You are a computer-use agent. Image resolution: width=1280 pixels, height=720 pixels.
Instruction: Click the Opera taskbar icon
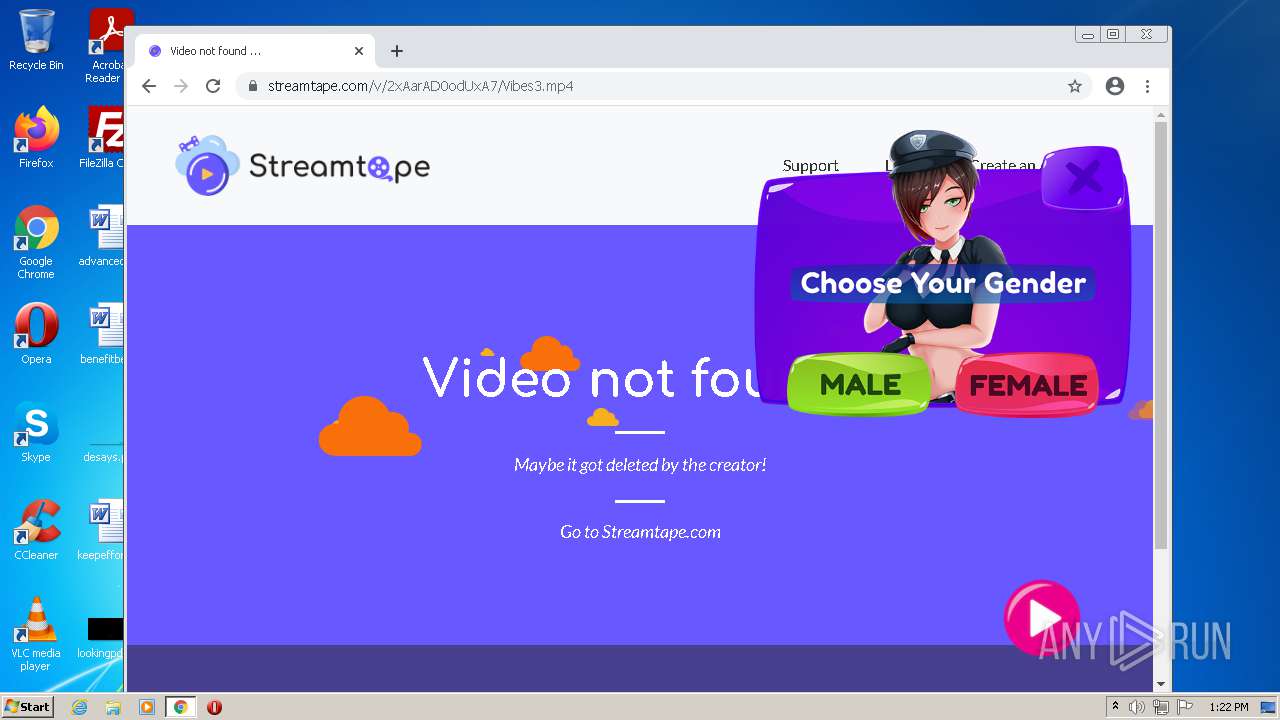coord(214,707)
